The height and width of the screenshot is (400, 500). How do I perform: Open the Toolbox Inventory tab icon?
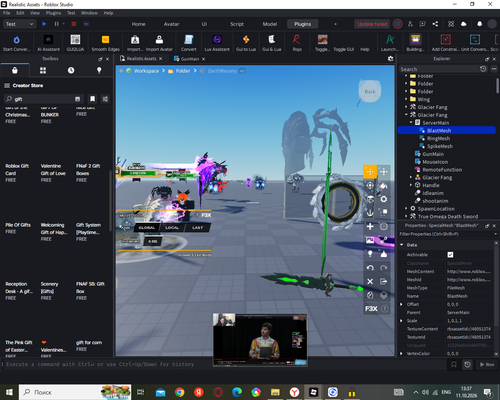43,70
